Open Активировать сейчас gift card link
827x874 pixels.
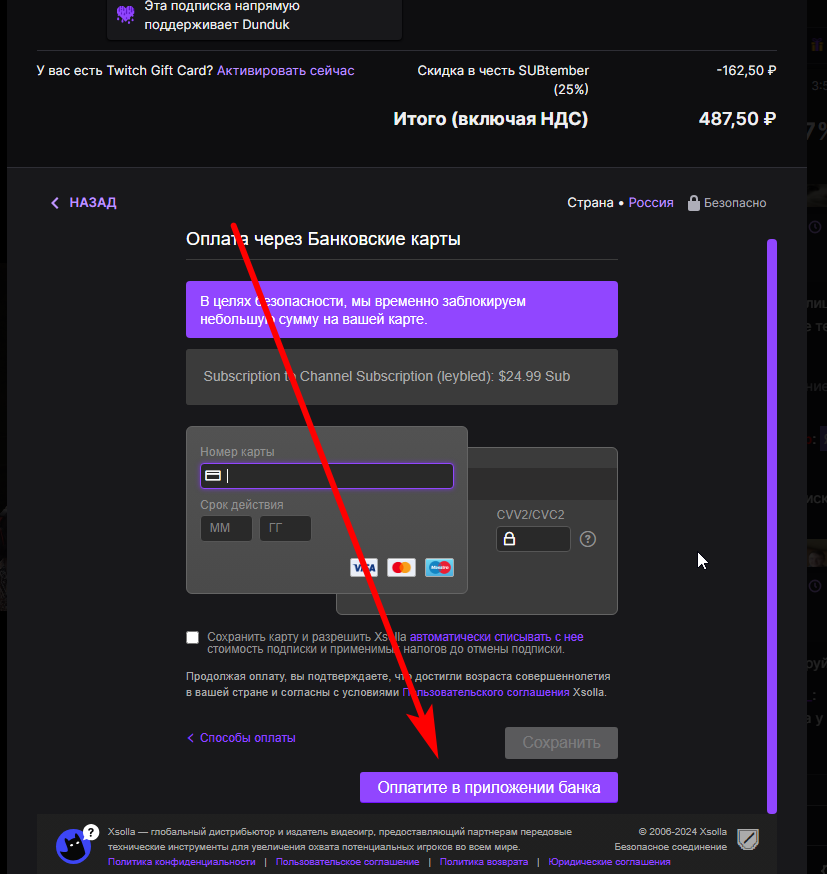[285, 71]
